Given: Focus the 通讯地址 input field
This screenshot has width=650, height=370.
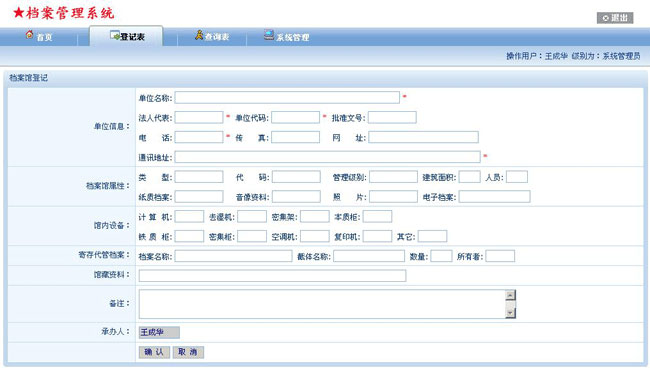Looking at the screenshot, I should (x=327, y=157).
